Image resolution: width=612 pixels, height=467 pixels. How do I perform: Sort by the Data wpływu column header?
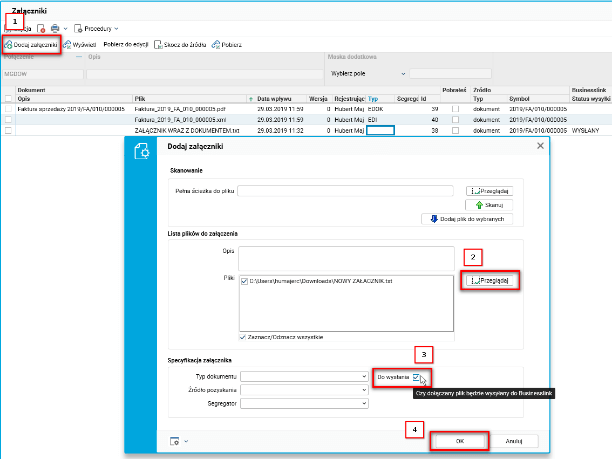(274, 99)
